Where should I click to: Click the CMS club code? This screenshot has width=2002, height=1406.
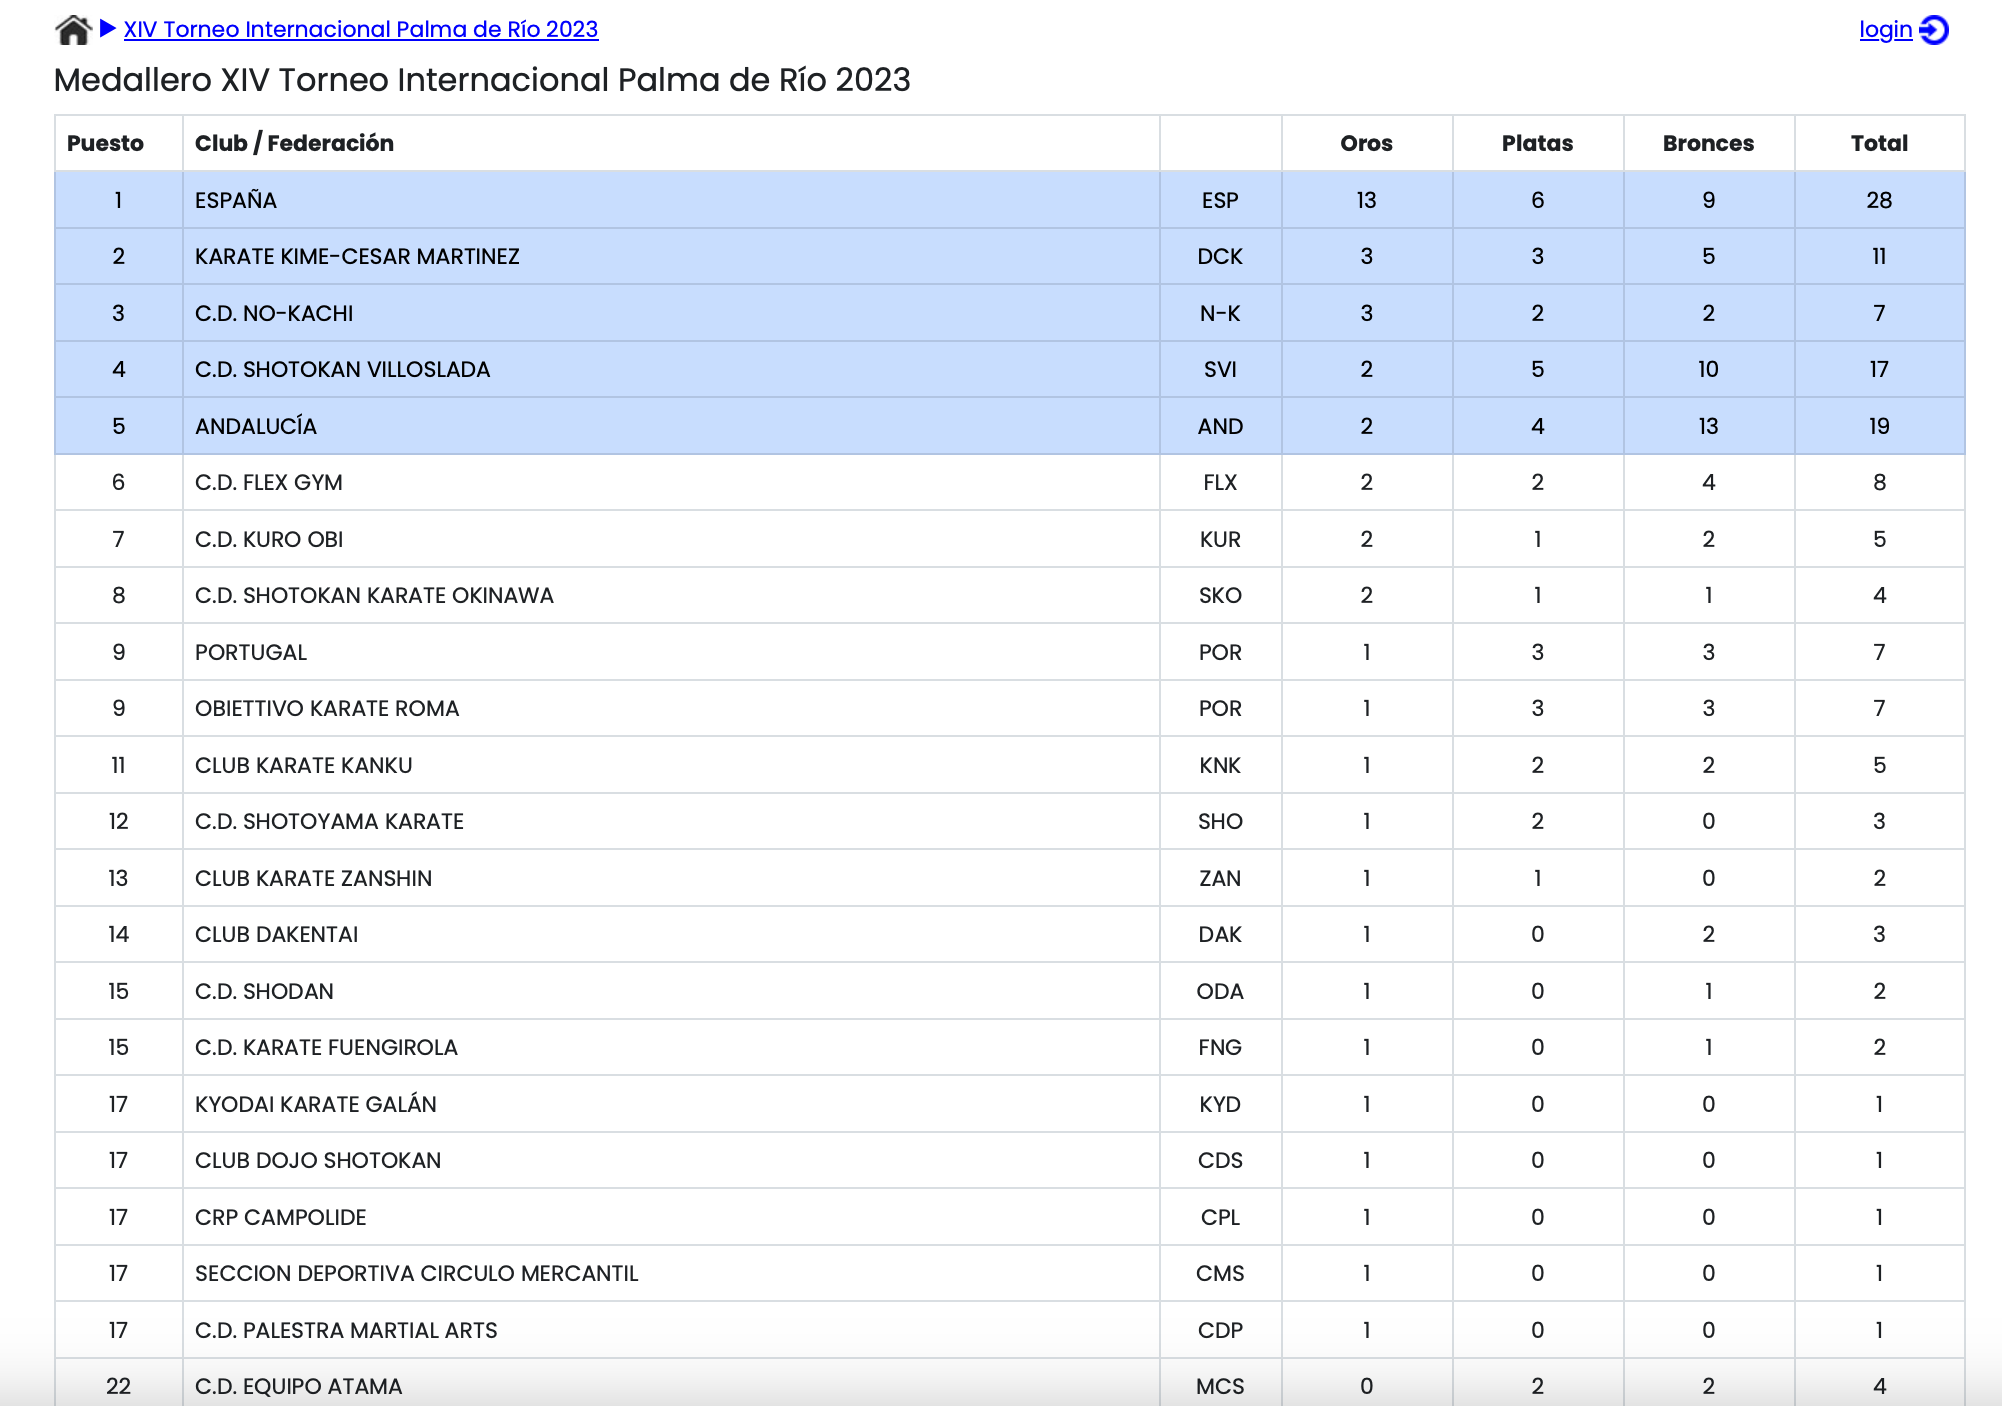pyautogui.click(x=1220, y=1273)
